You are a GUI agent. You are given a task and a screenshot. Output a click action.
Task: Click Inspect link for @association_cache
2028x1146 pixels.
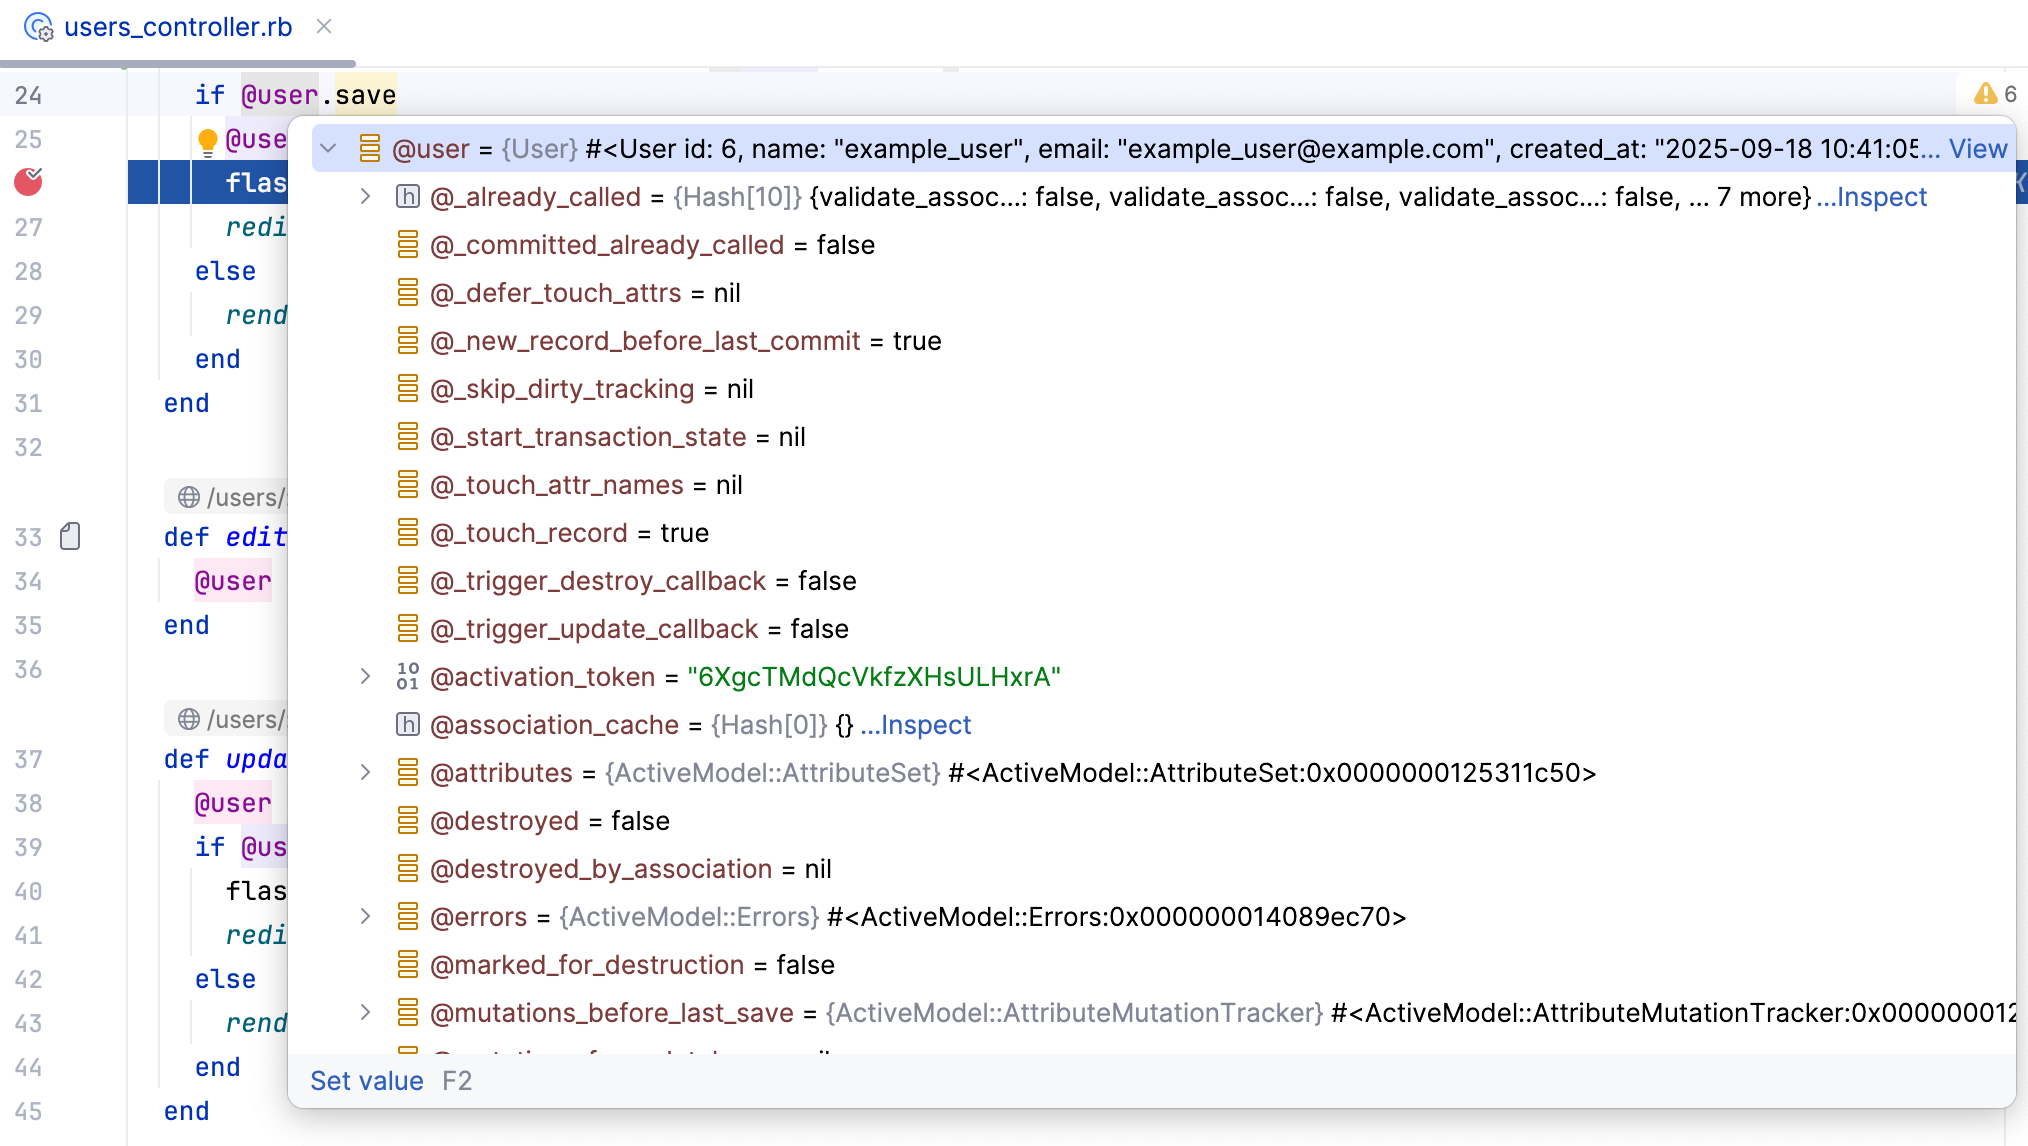916,725
